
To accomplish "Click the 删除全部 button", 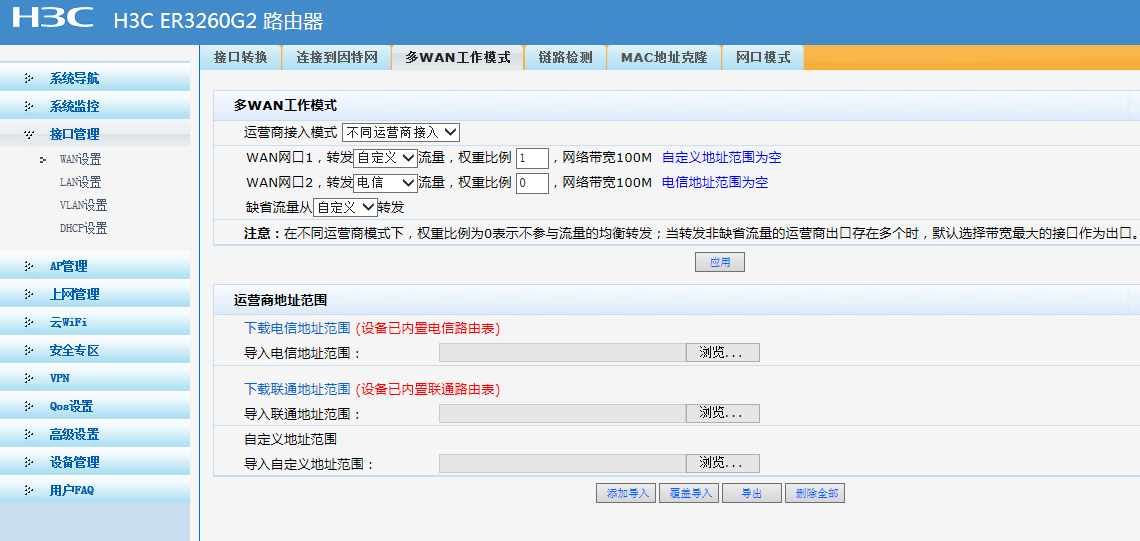I will point(815,493).
